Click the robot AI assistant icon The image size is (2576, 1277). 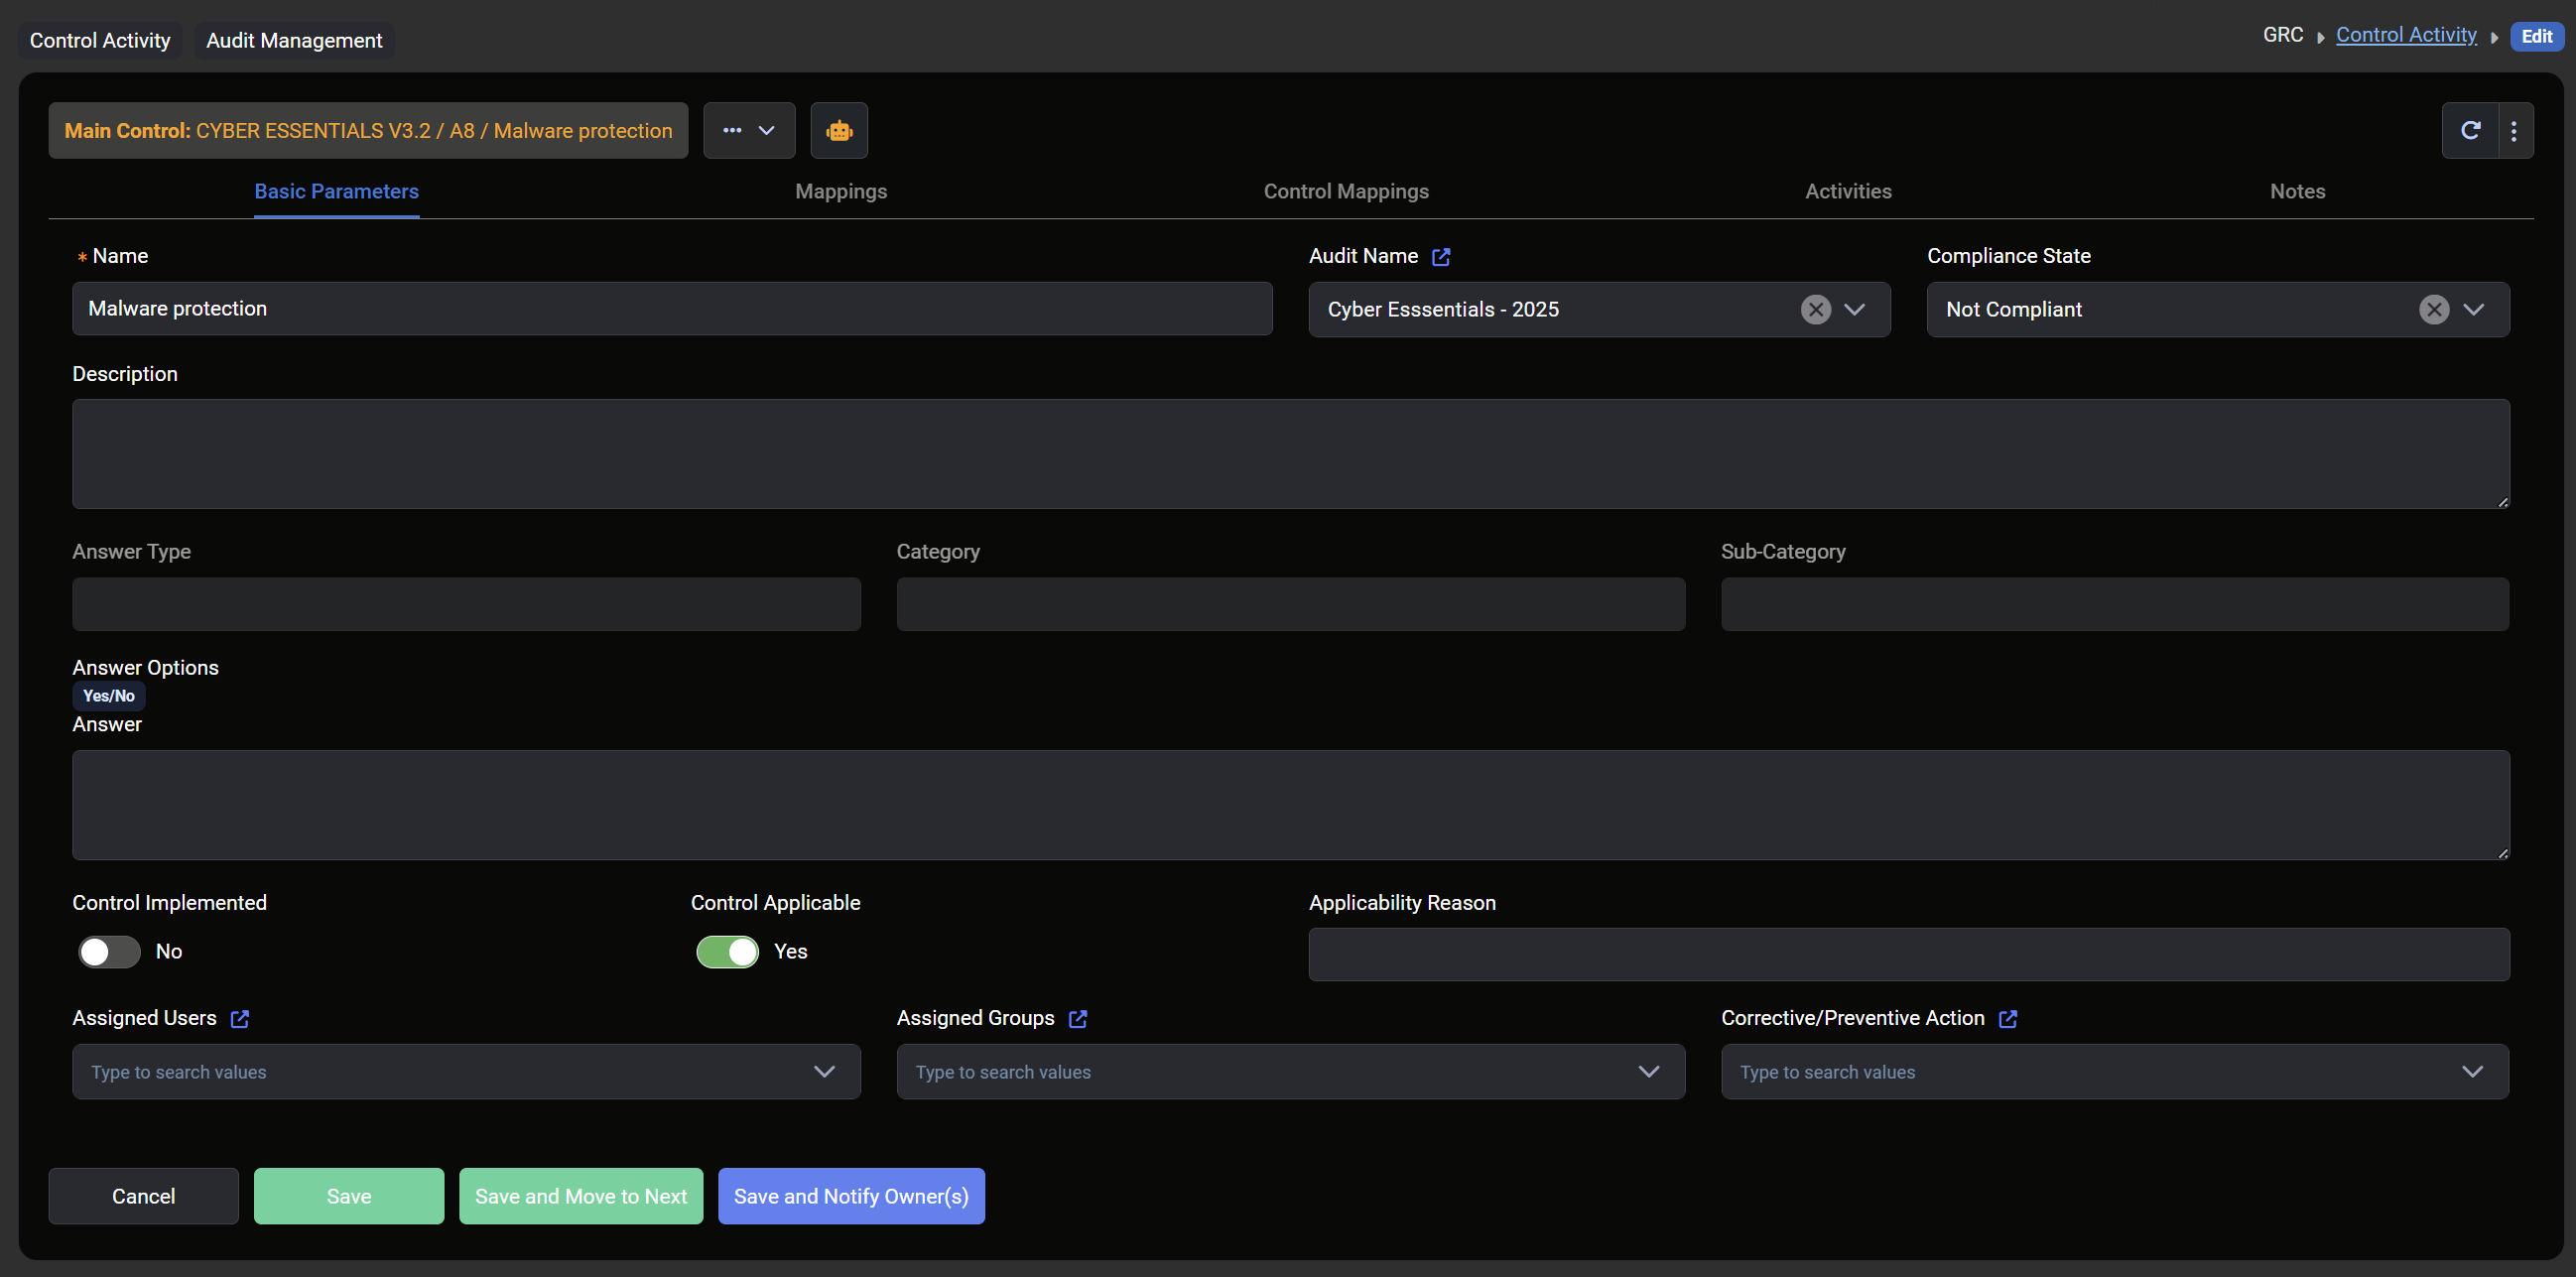[838, 130]
